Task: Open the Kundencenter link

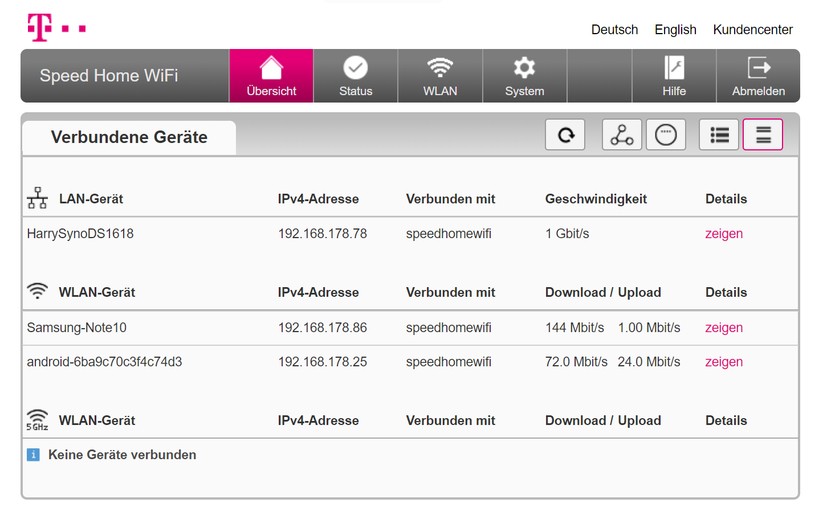Action: (x=752, y=30)
